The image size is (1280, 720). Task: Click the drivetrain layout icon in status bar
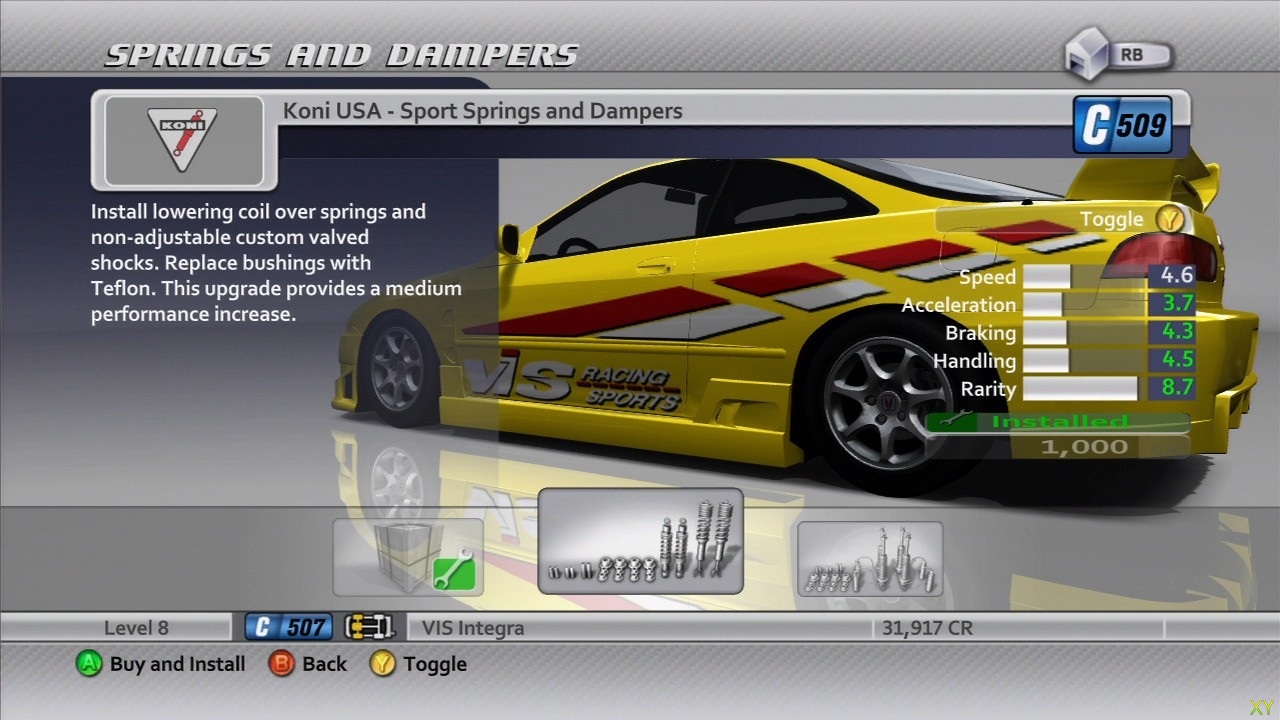coord(369,628)
